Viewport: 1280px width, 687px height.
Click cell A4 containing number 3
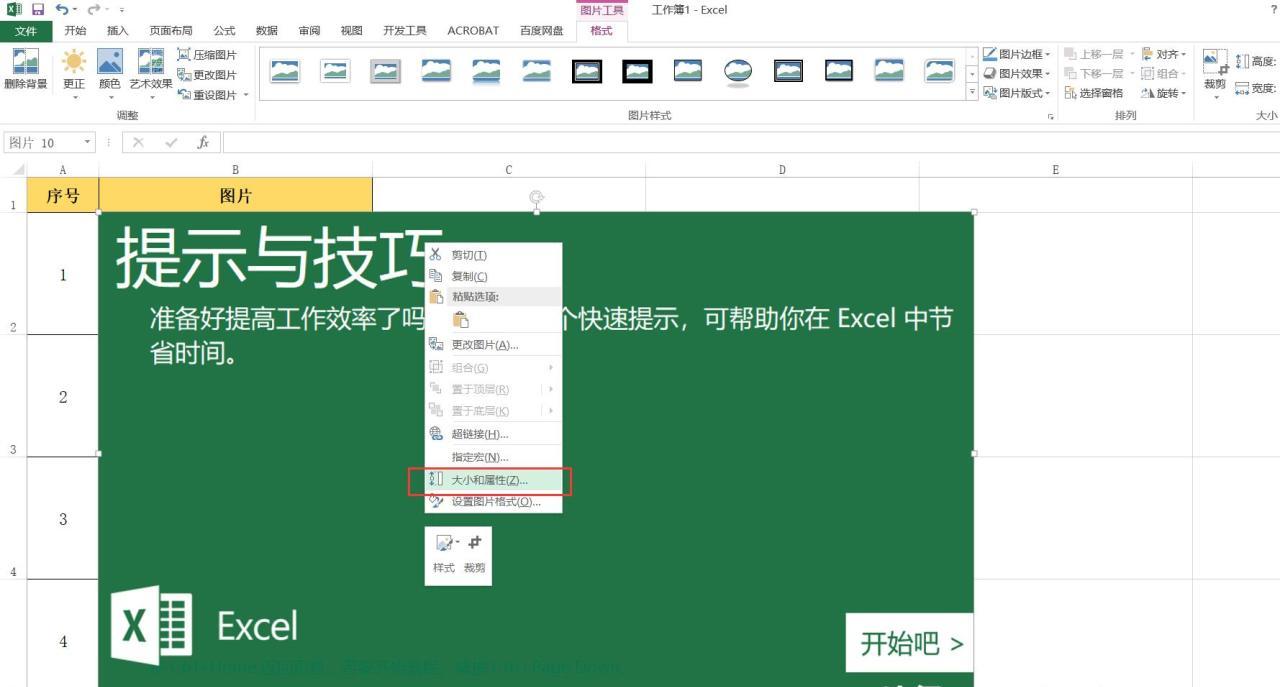pyautogui.click(x=63, y=518)
